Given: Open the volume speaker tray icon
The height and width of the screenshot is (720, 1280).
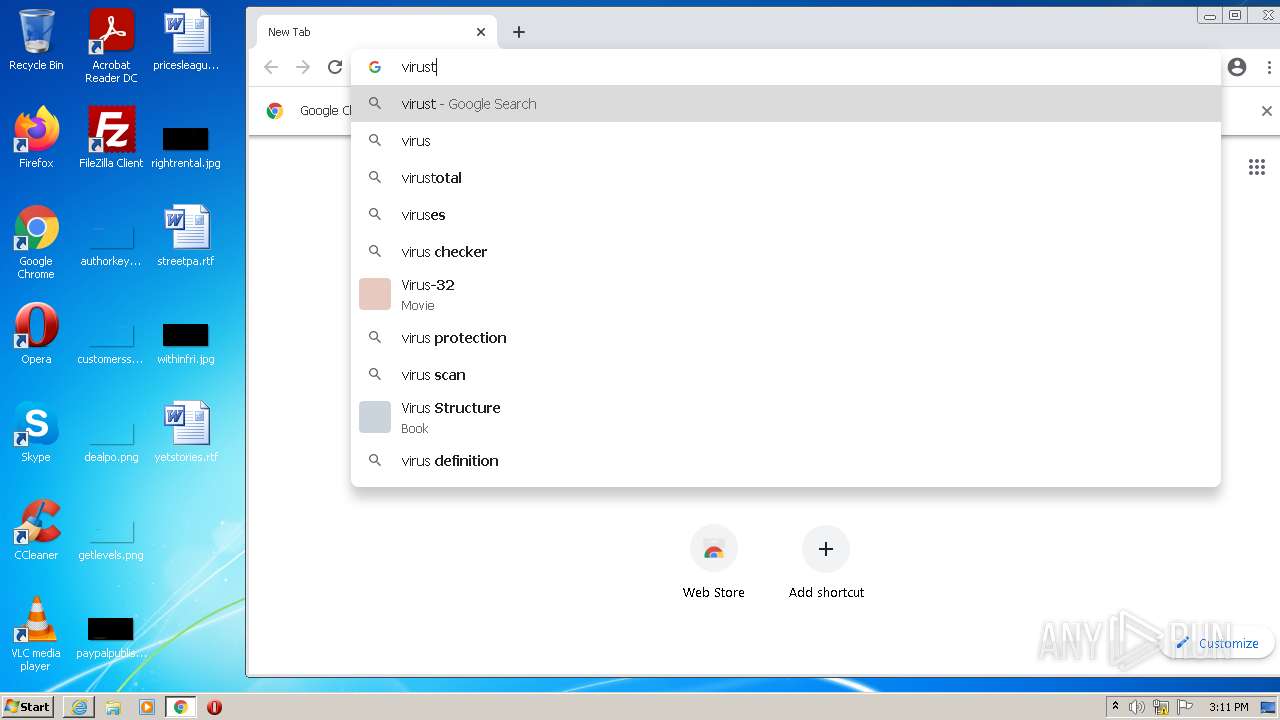Looking at the screenshot, I should pyautogui.click(x=1137, y=707).
